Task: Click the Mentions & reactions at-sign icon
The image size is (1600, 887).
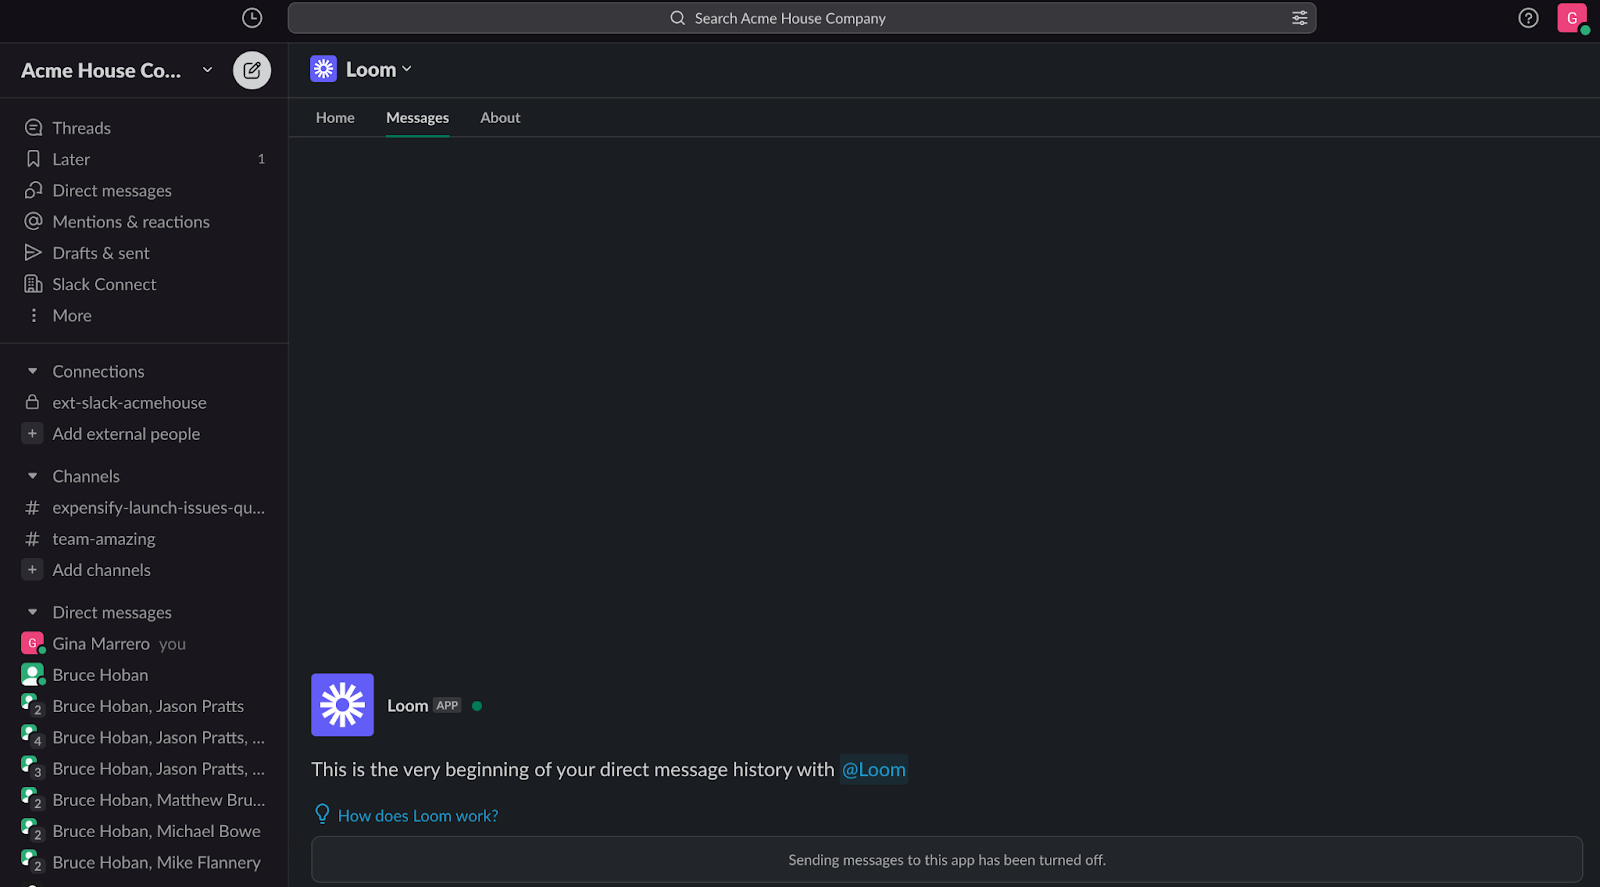Action: pyautogui.click(x=33, y=221)
